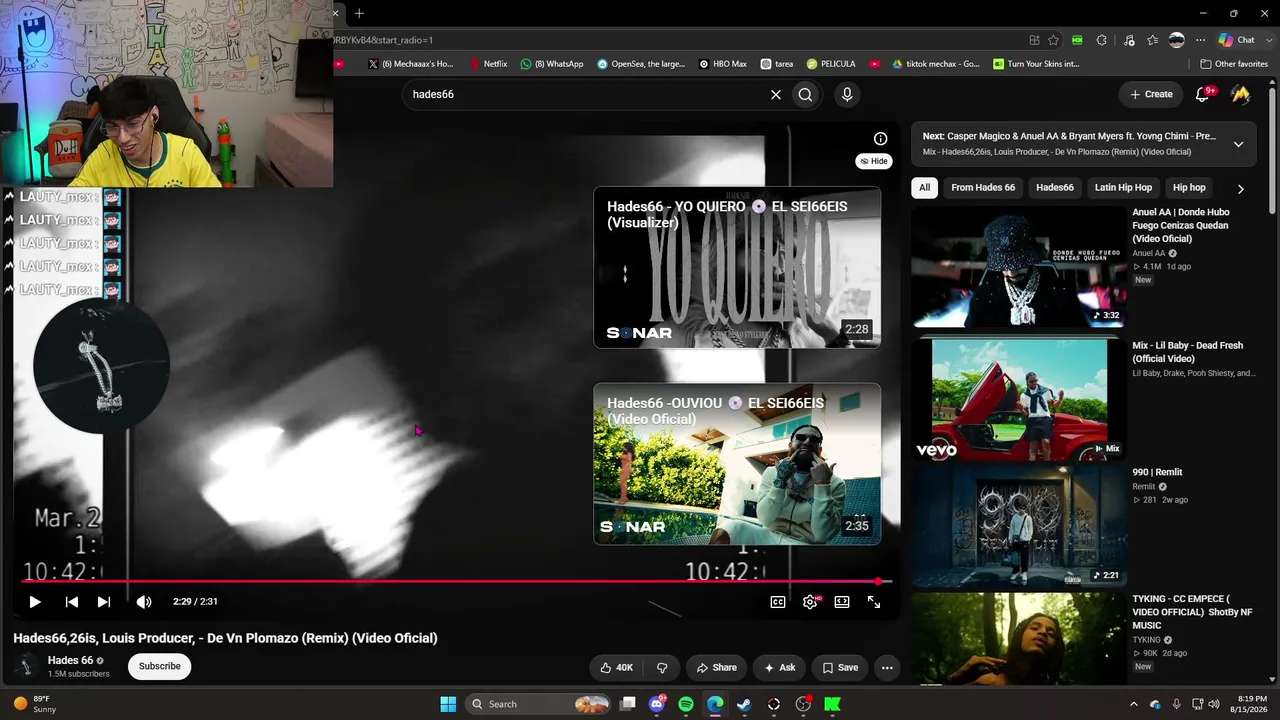Toggle closed captions on the player

tap(778, 602)
